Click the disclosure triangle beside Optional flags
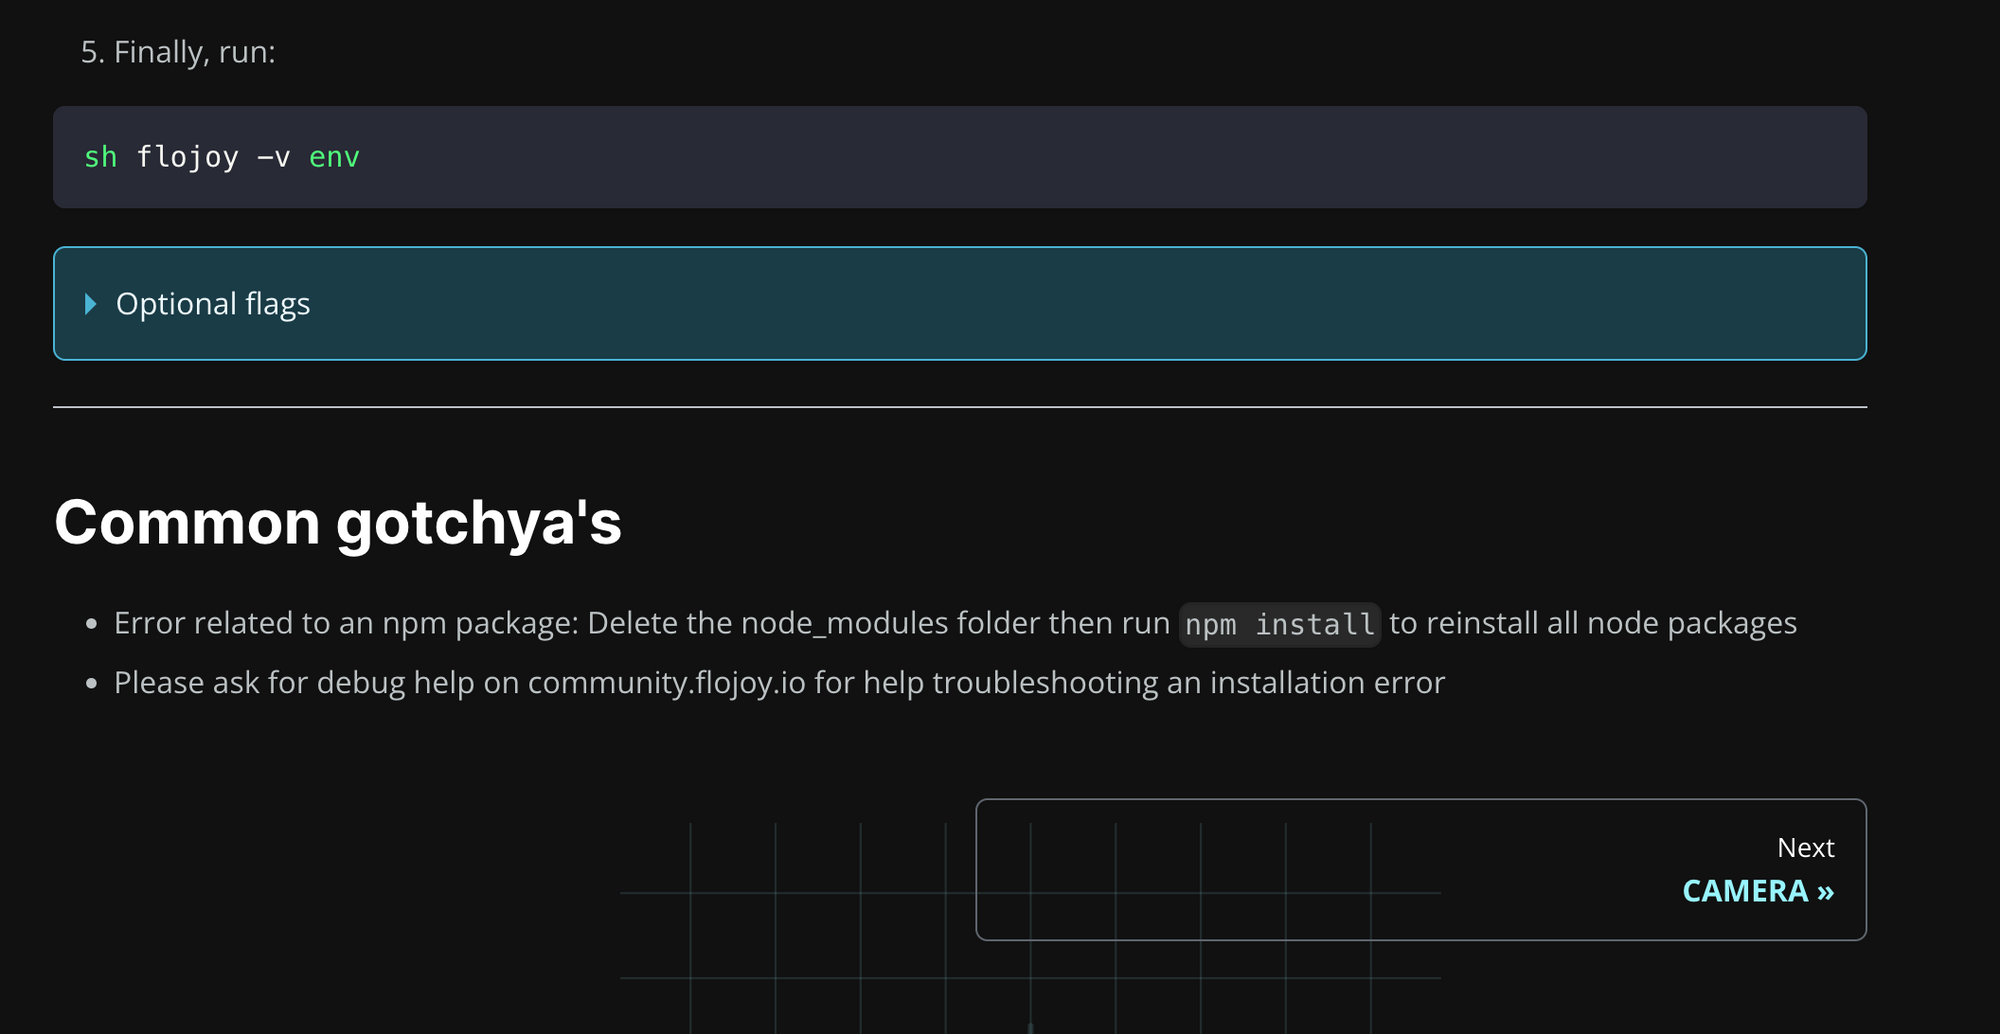The height and width of the screenshot is (1034, 2000). [x=91, y=303]
